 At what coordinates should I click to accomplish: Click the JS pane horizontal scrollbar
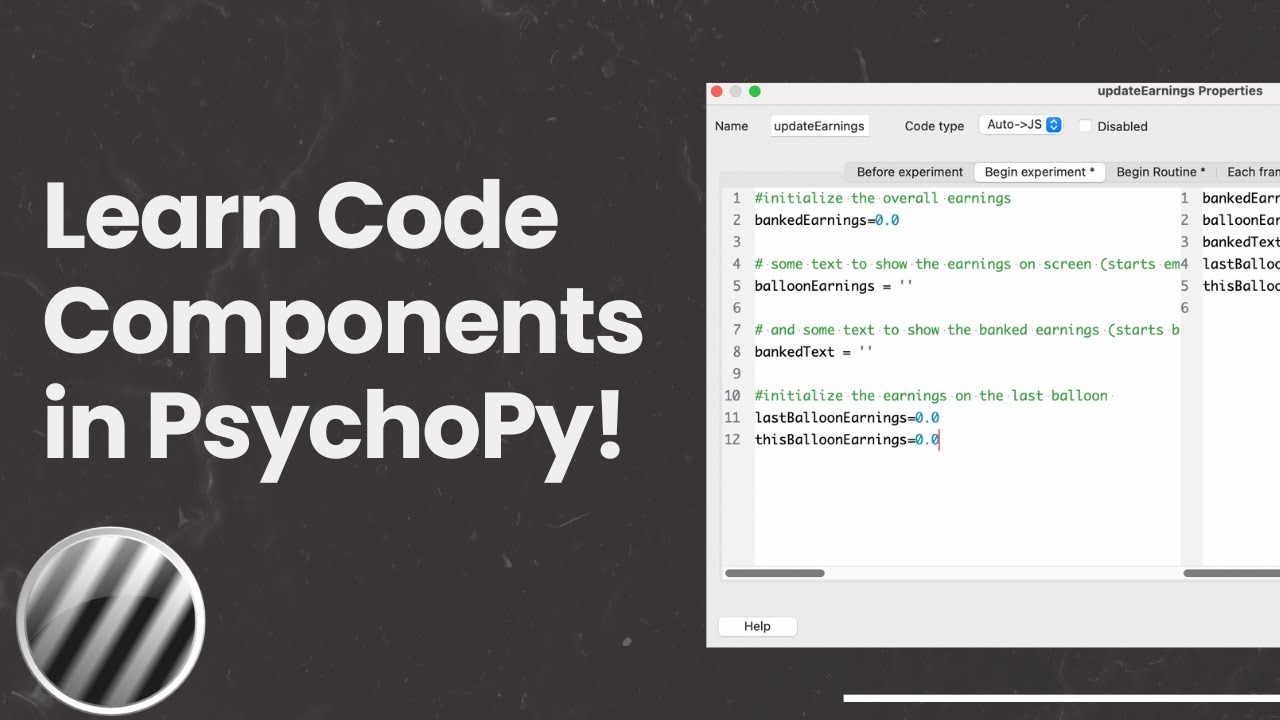[x=1232, y=573]
